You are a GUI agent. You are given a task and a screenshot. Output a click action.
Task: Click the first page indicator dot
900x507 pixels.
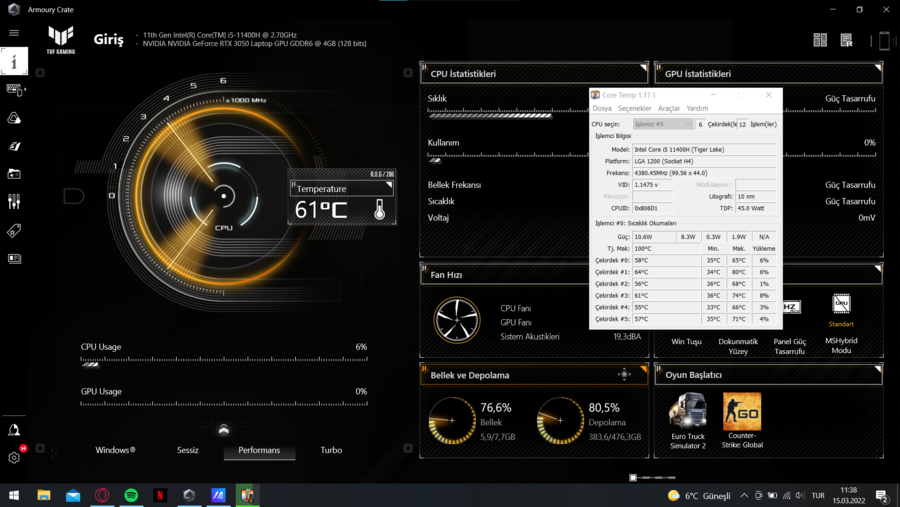point(633,478)
